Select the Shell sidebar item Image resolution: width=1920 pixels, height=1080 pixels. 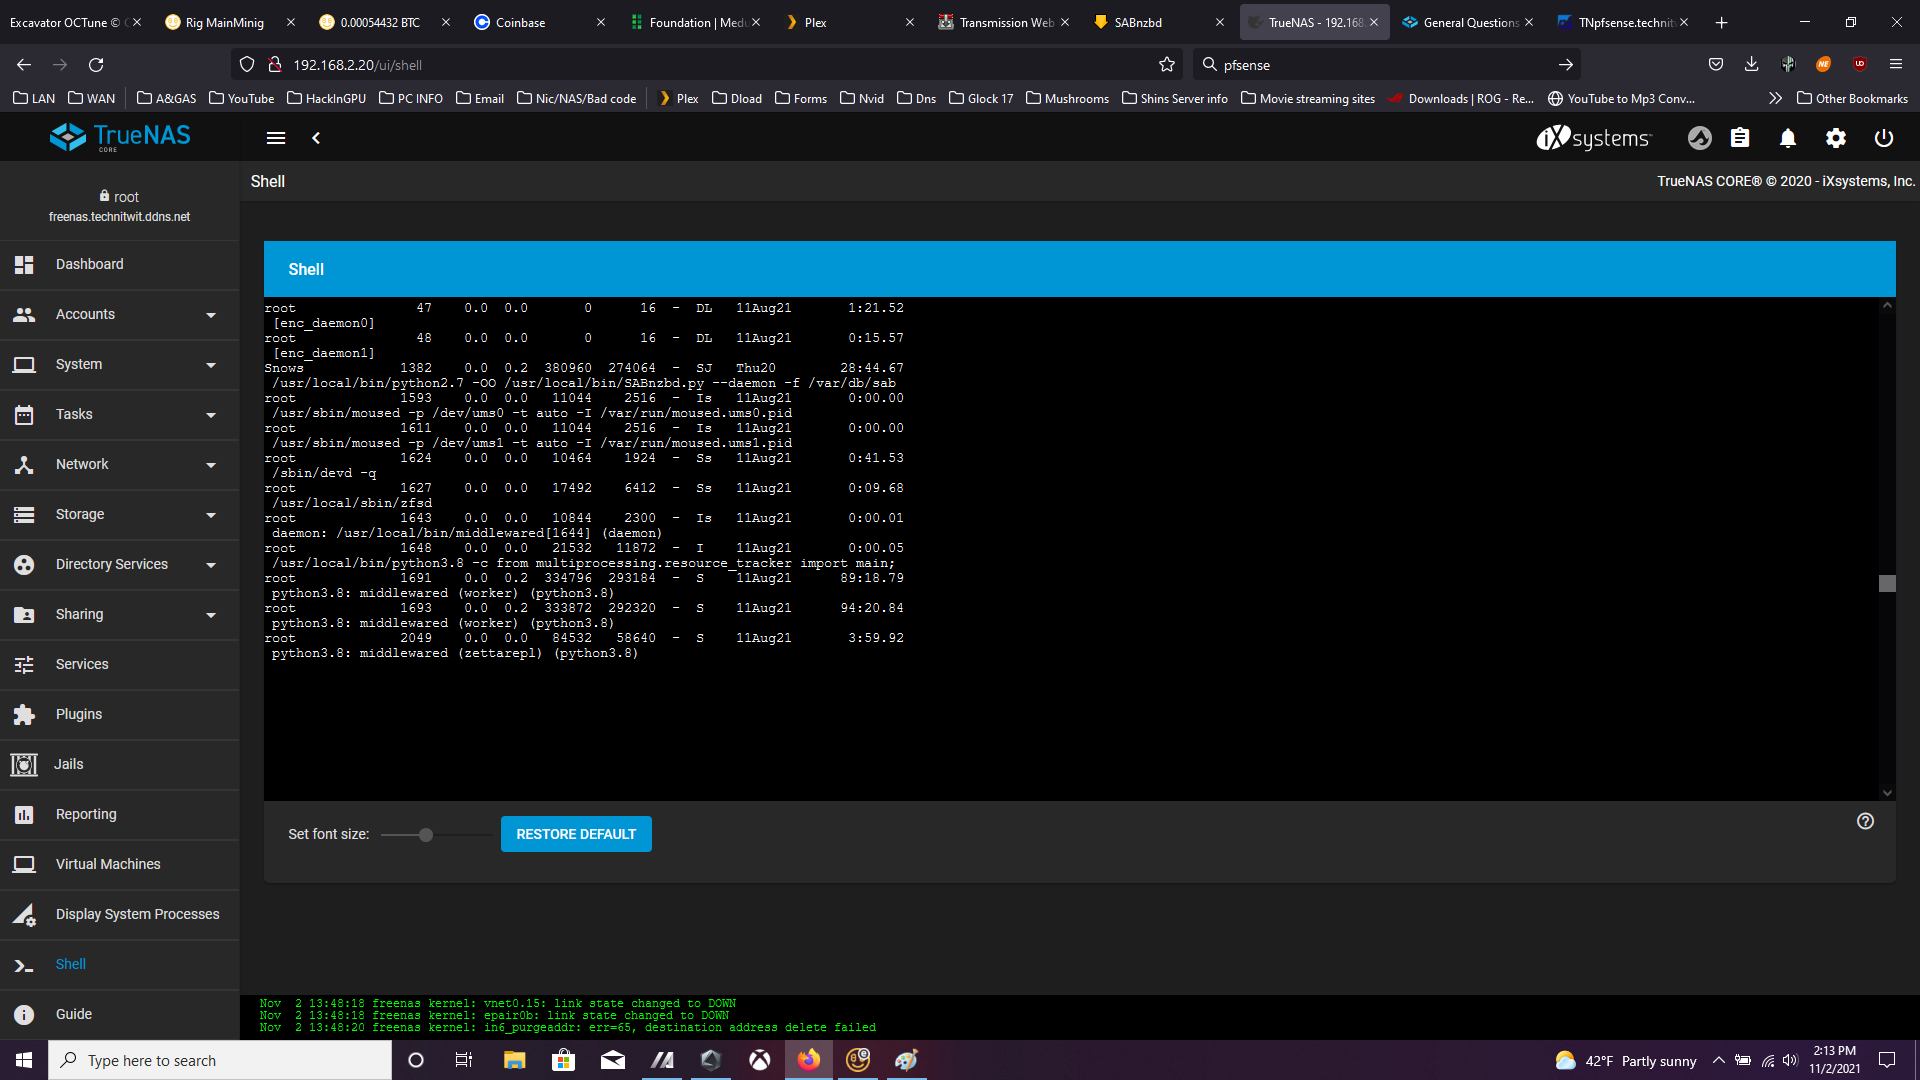pos(120,964)
